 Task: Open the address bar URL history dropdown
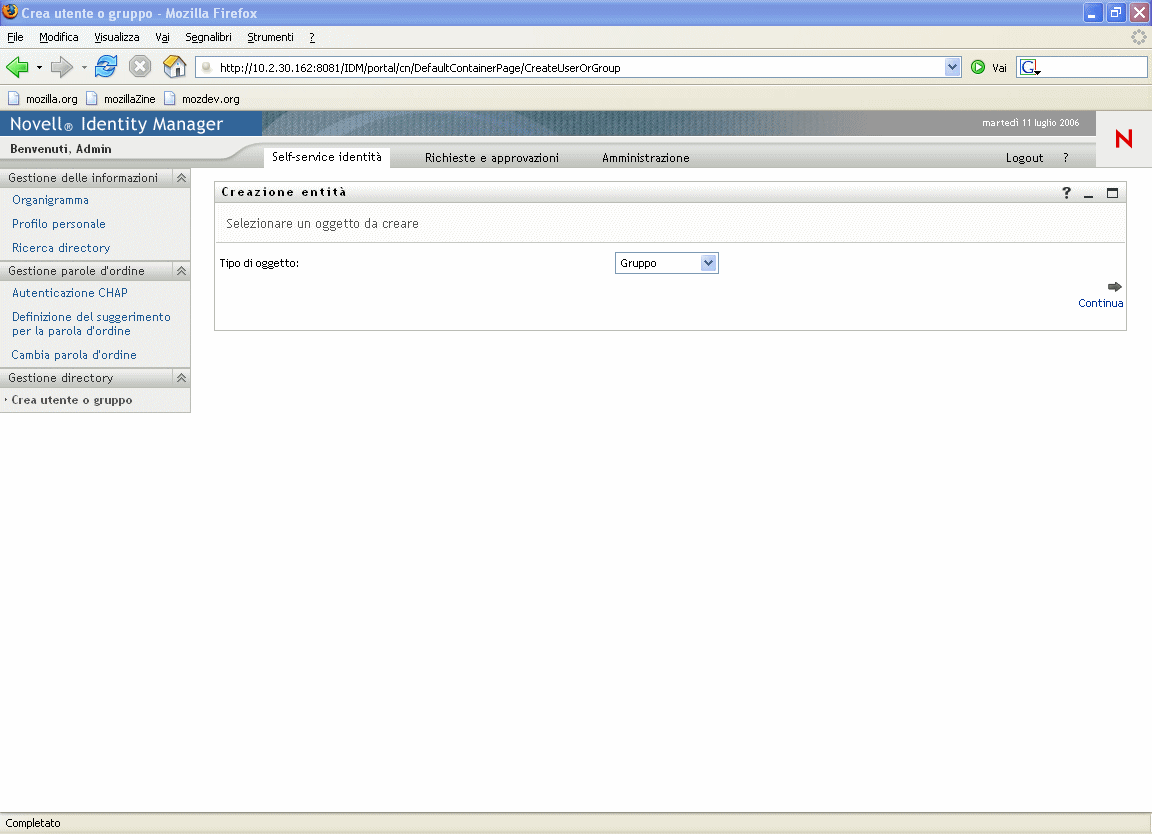[x=952, y=67]
